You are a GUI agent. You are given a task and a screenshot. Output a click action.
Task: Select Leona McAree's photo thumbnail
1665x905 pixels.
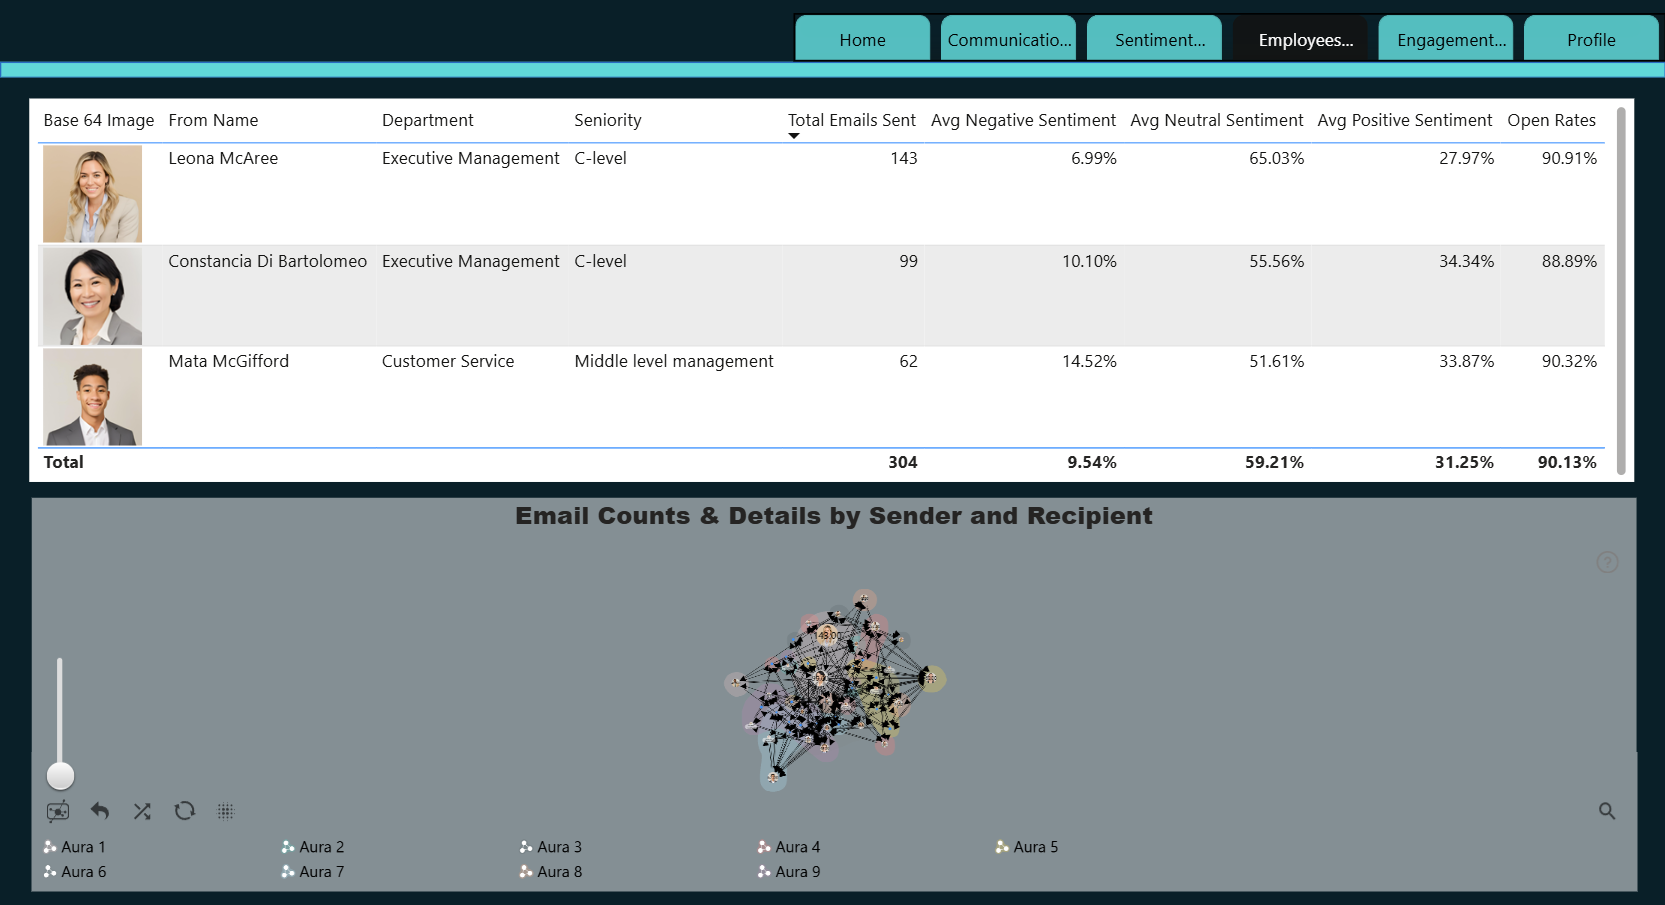coord(93,194)
